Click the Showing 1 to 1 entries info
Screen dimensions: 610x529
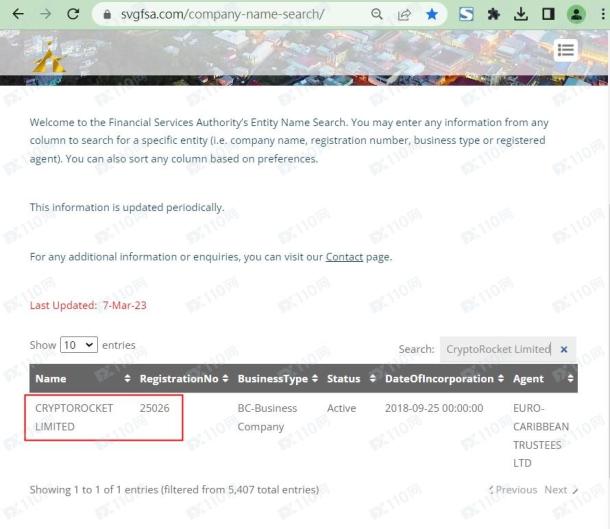click(x=174, y=490)
